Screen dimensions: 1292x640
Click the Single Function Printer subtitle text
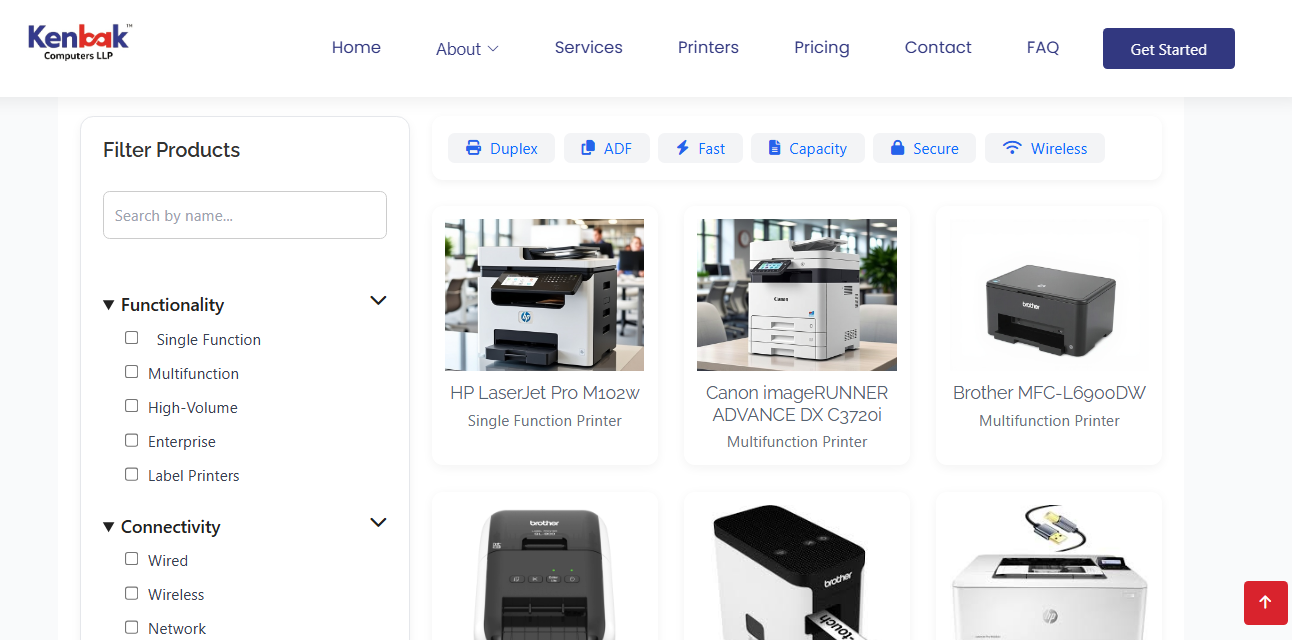pyautogui.click(x=545, y=421)
